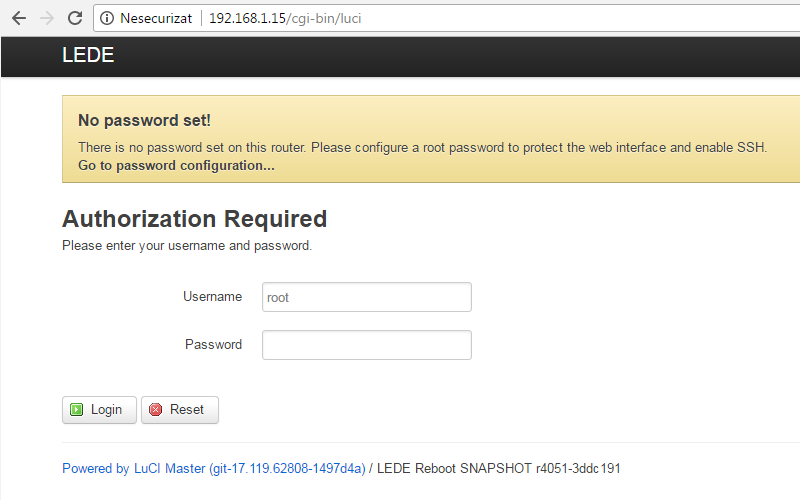Open the Go to password configuration link

click(176, 165)
